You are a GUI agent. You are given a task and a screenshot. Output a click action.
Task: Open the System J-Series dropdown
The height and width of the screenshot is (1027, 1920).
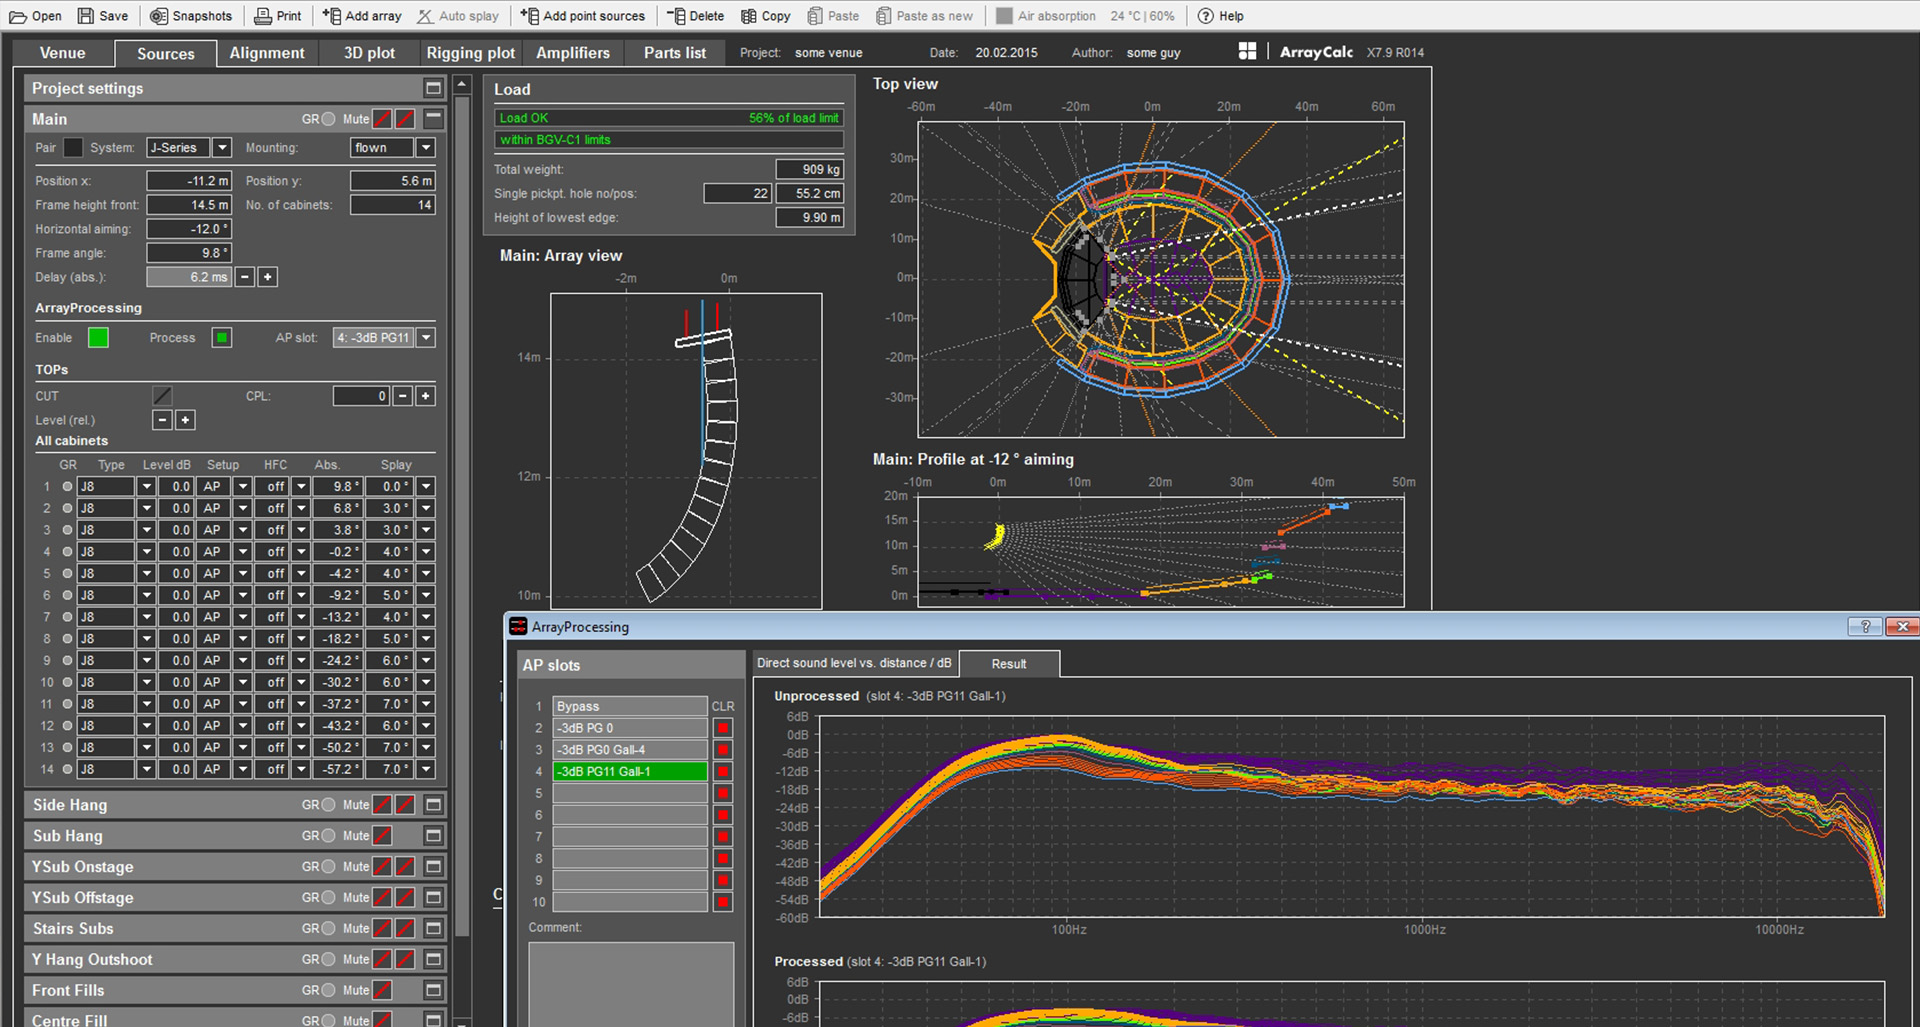tap(222, 148)
